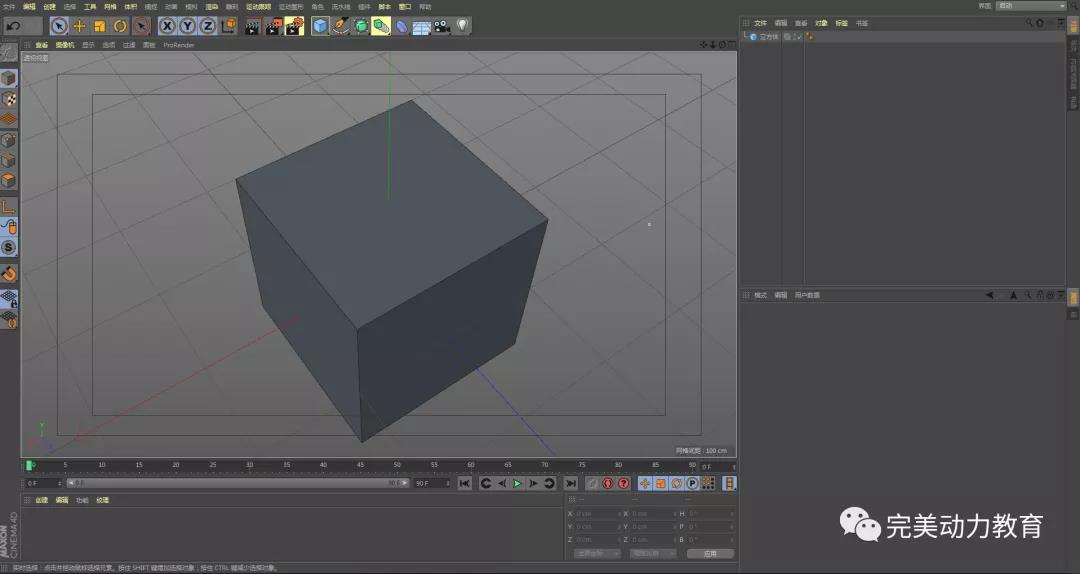
Task: Toggle the X axis lock
Action: click(167, 26)
